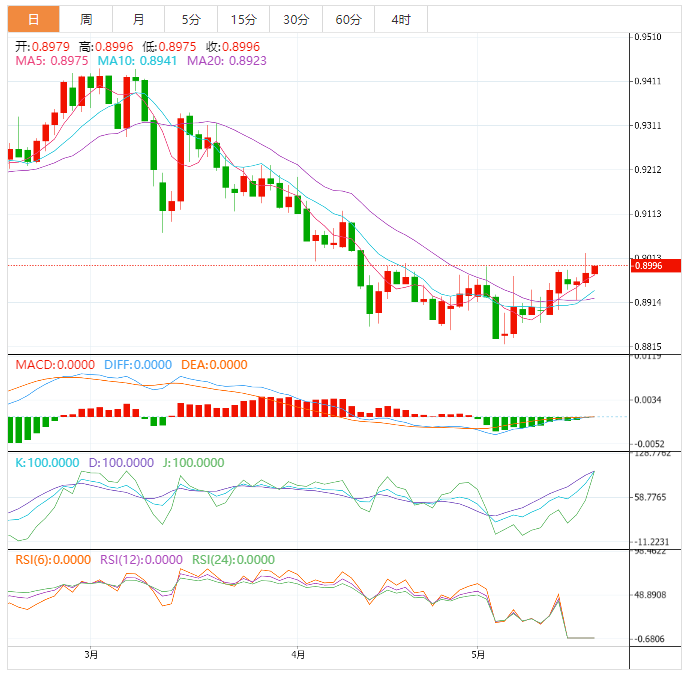Image resolution: width=689 pixels, height=675 pixels.
Task: Switch to the 月 monthly tab
Action: 138,19
